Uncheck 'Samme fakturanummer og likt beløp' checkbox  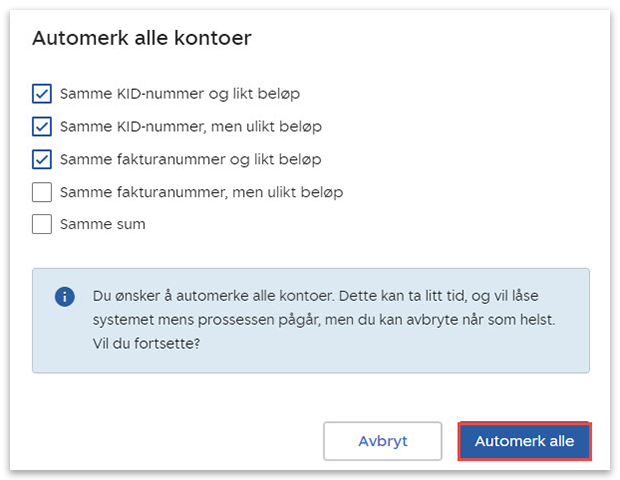click(42, 159)
